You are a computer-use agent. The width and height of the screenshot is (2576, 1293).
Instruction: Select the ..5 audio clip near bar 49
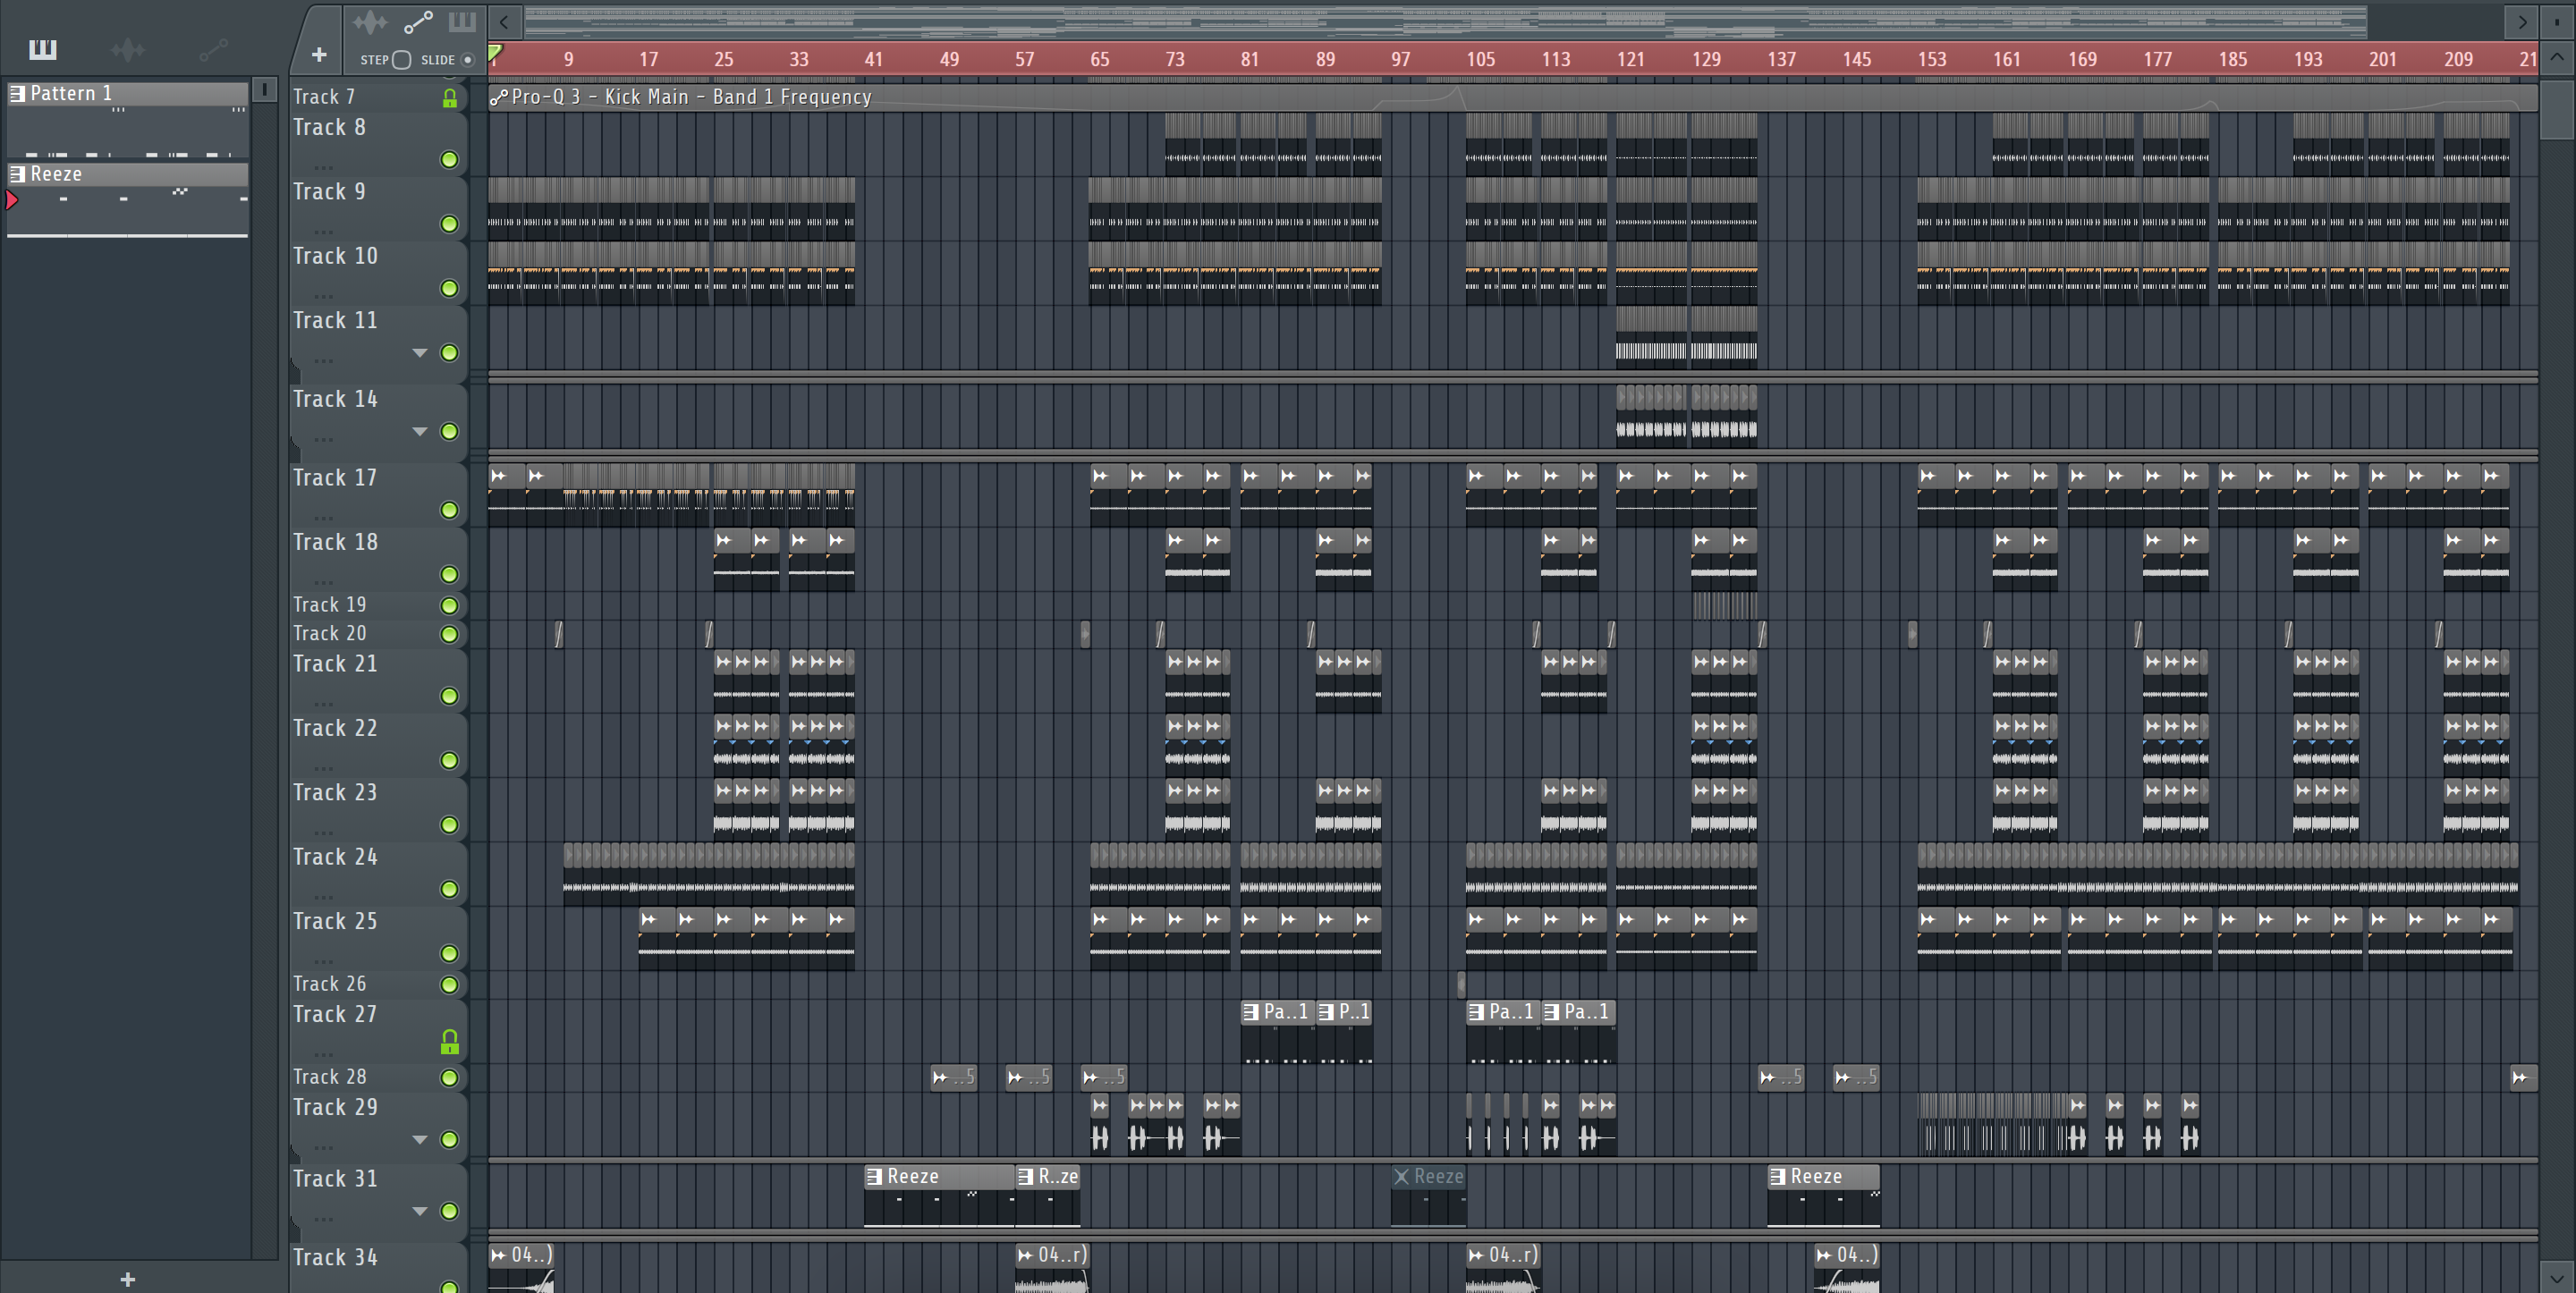tap(953, 1077)
